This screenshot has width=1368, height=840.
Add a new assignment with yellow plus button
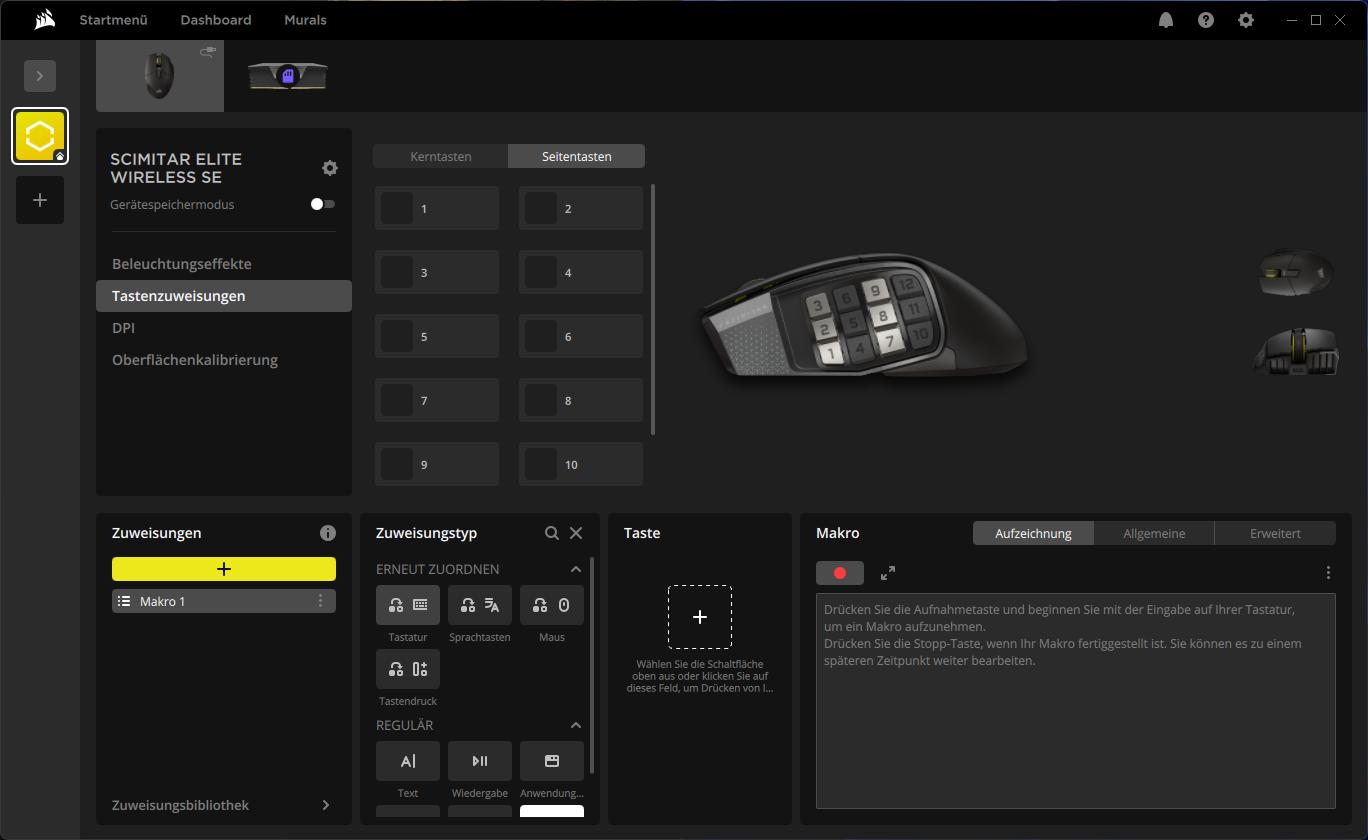pyautogui.click(x=224, y=569)
